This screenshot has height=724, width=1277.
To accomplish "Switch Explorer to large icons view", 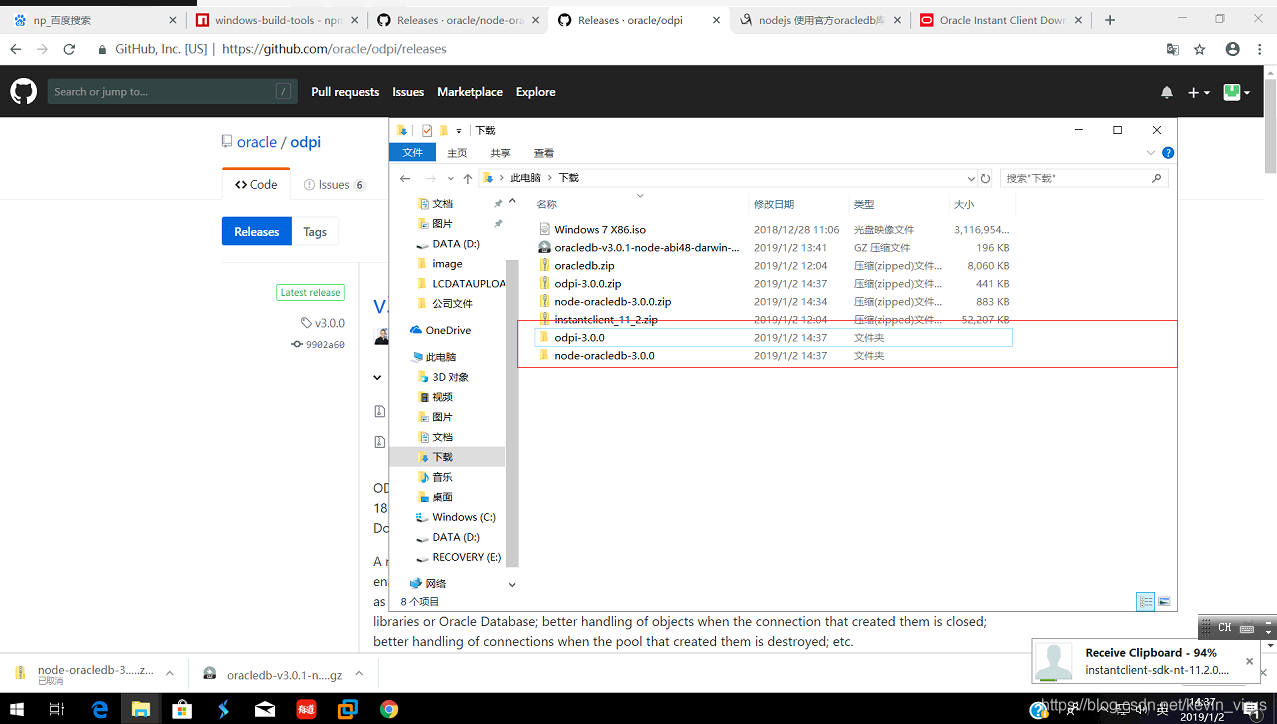I will tap(1164, 601).
